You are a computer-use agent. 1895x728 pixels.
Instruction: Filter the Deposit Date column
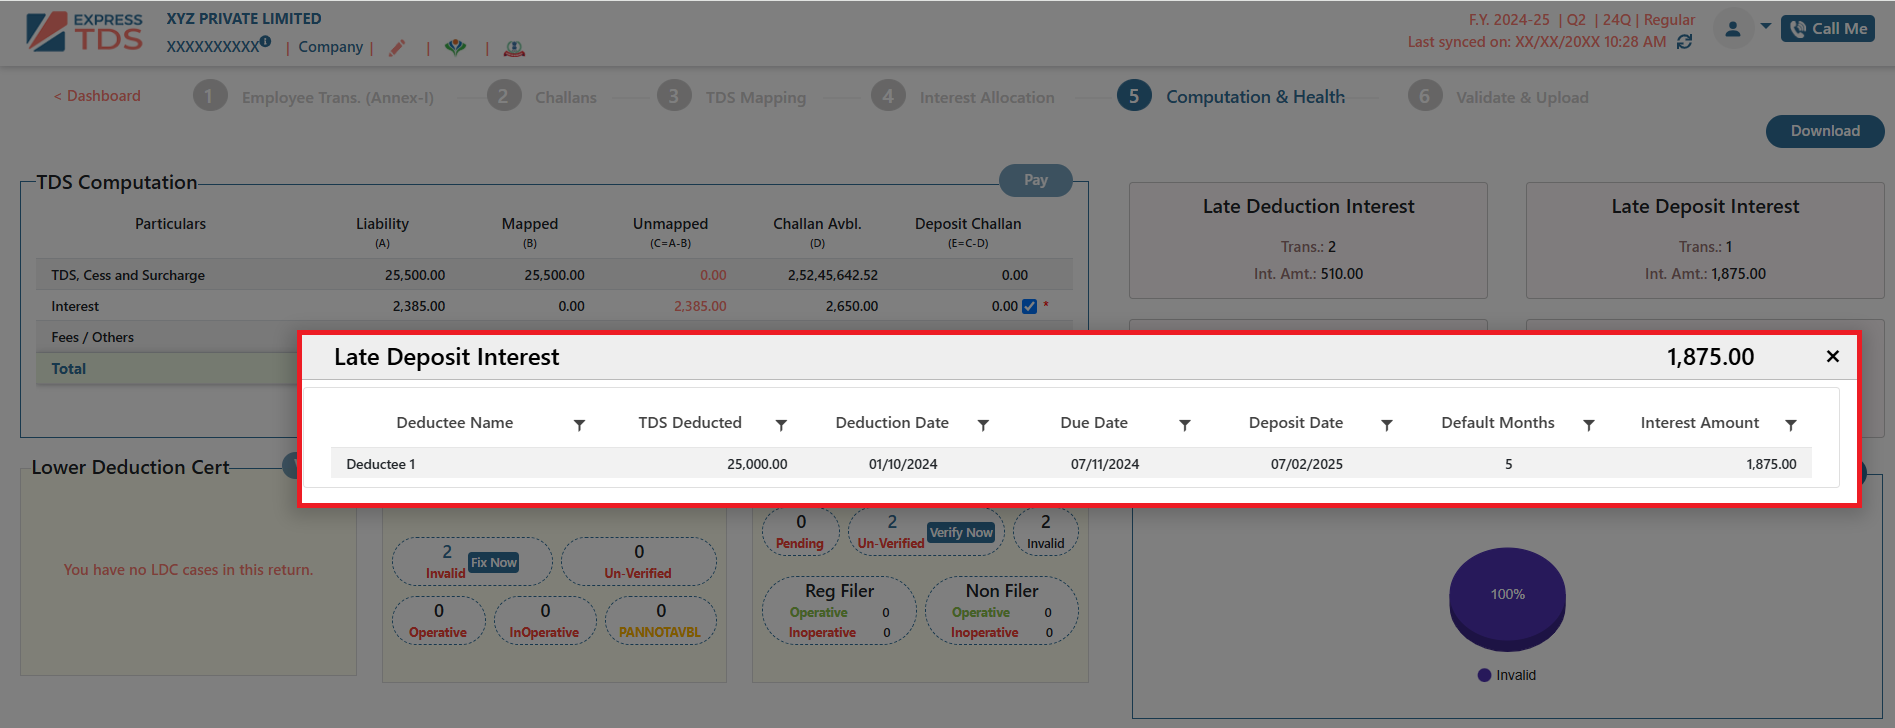[x=1387, y=425]
